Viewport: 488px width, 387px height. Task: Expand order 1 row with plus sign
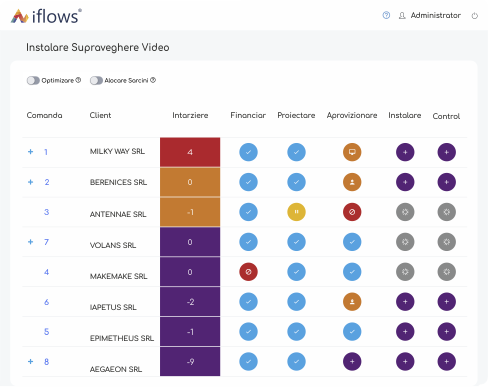pyautogui.click(x=30, y=152)
